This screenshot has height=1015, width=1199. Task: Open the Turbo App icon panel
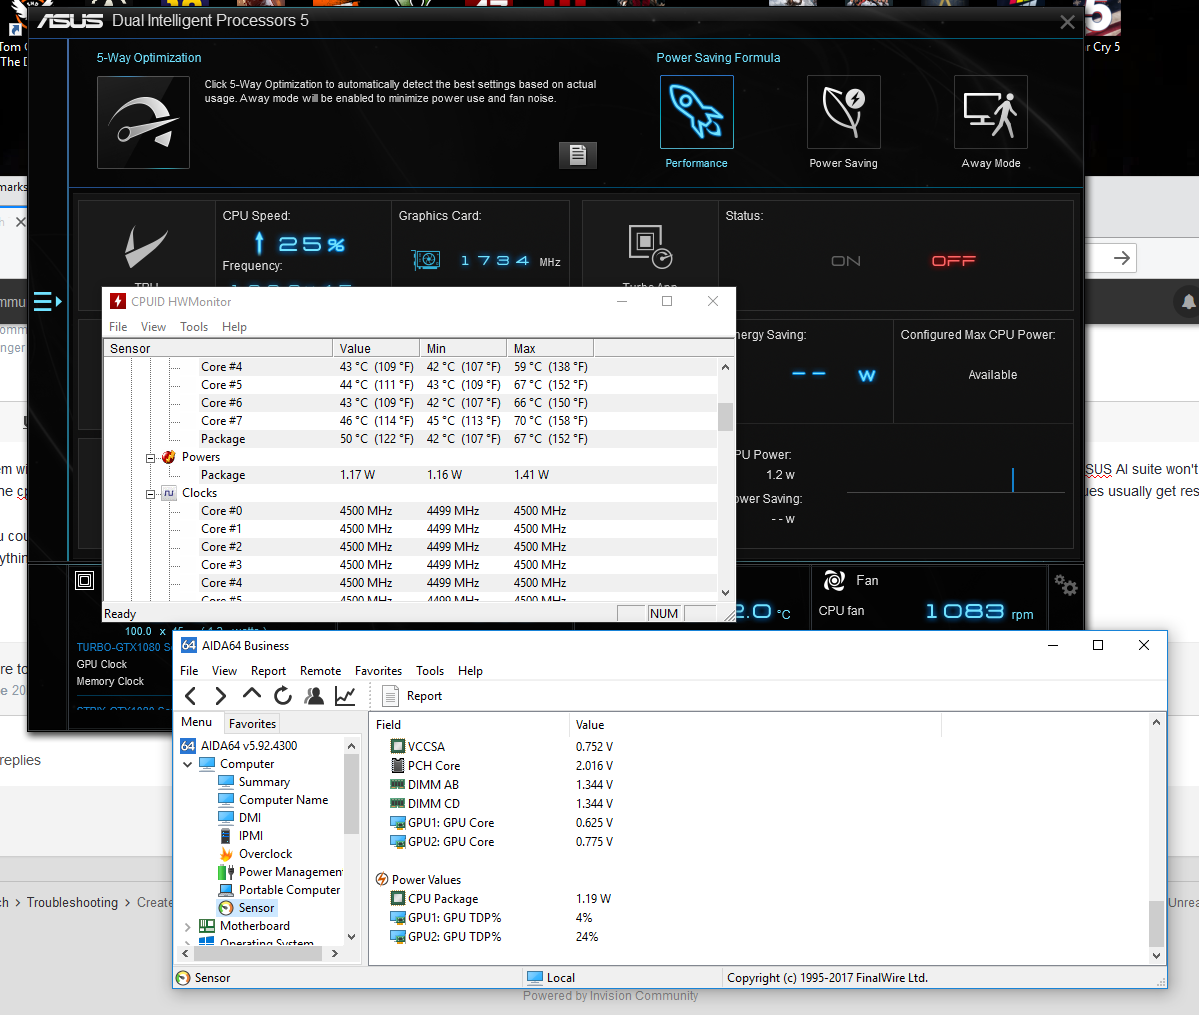click(x=650, y=246)
